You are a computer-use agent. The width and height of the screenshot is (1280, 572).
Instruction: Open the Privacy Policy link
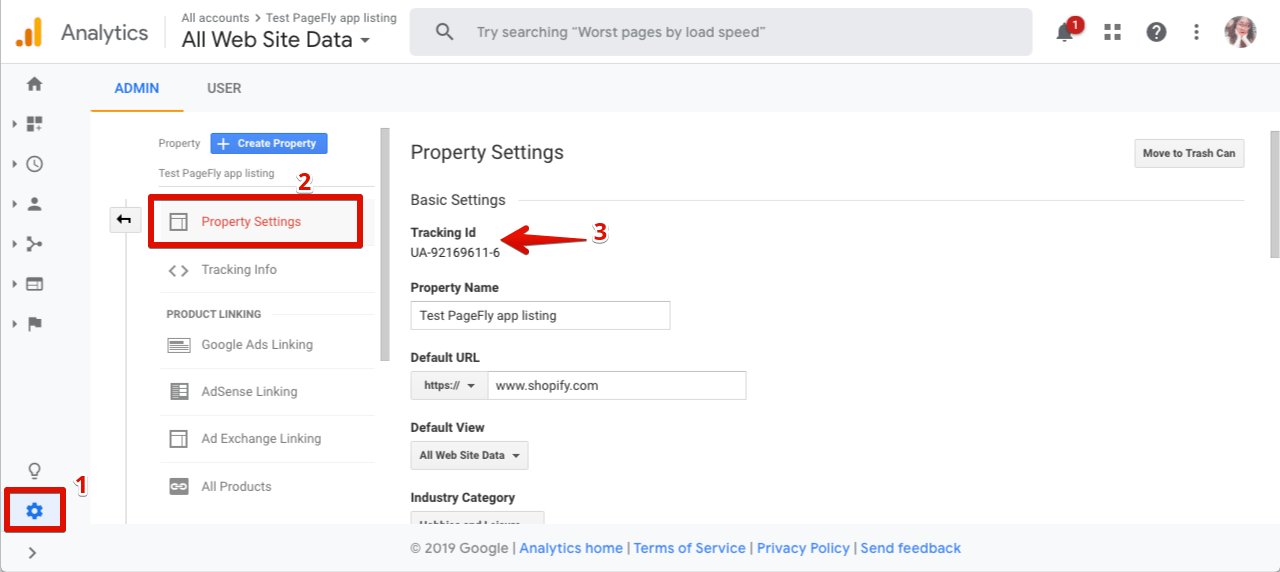[x=803, y=548]
